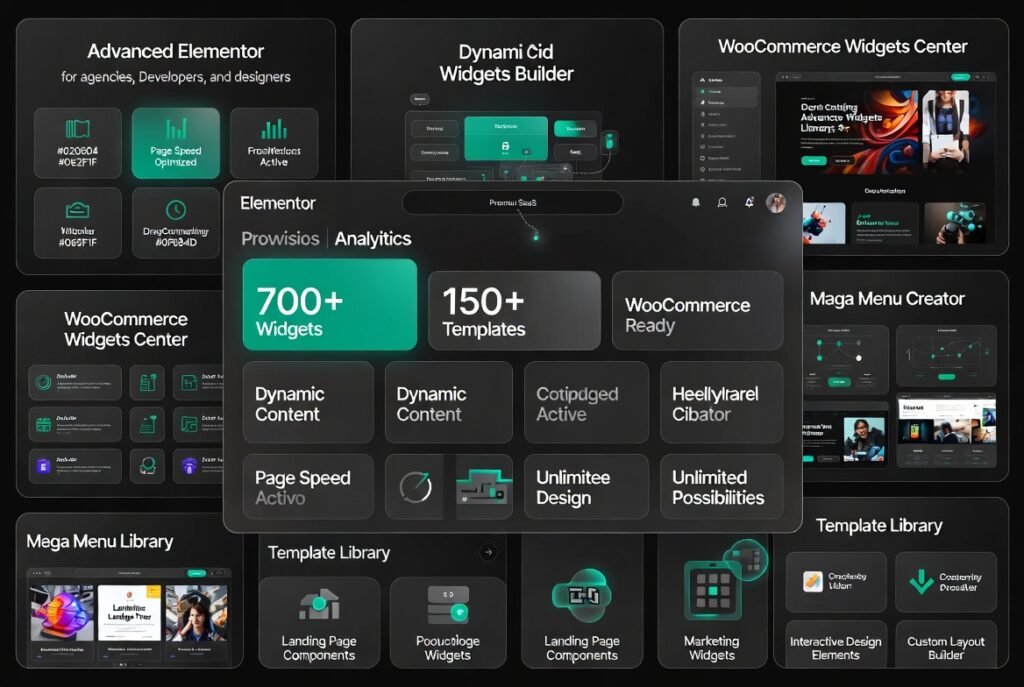Open thumbnail with man's photo in Maga Menu Creator

tap(846, 438)
